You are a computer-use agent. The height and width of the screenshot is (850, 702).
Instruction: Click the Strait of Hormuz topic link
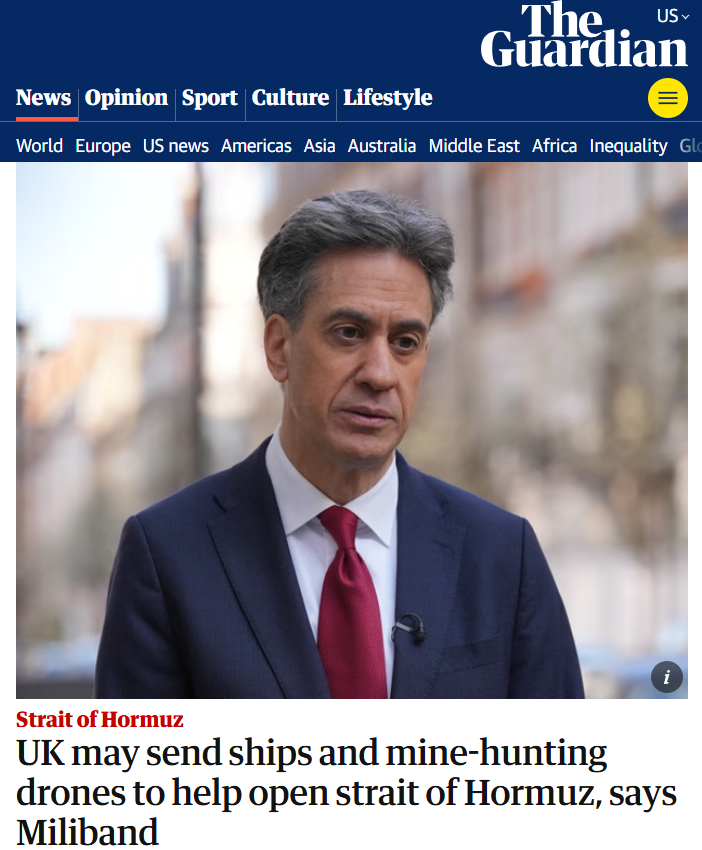point(100,719)
